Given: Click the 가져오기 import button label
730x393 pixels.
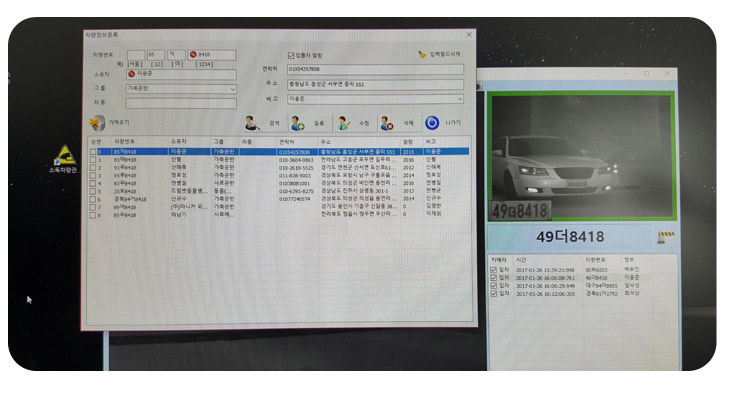Looking at the screenshot, I should pyautogui.click(x=119, y=122).
